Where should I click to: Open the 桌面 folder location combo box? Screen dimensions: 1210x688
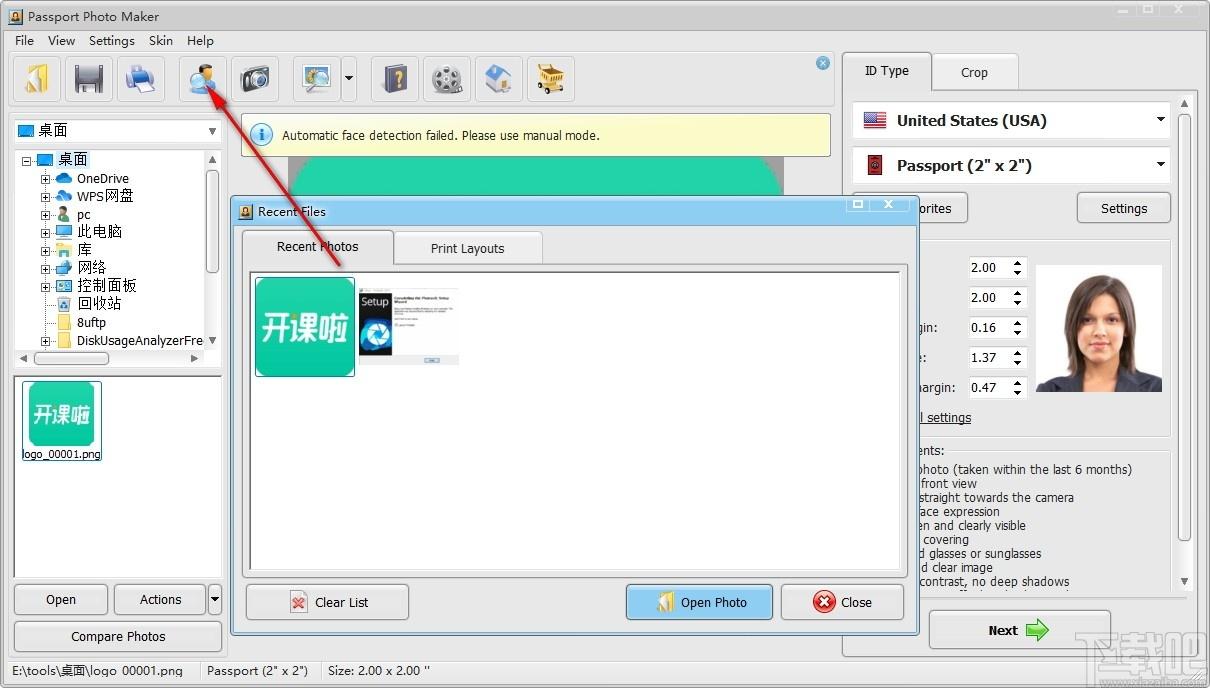click(x=117, y=131)
